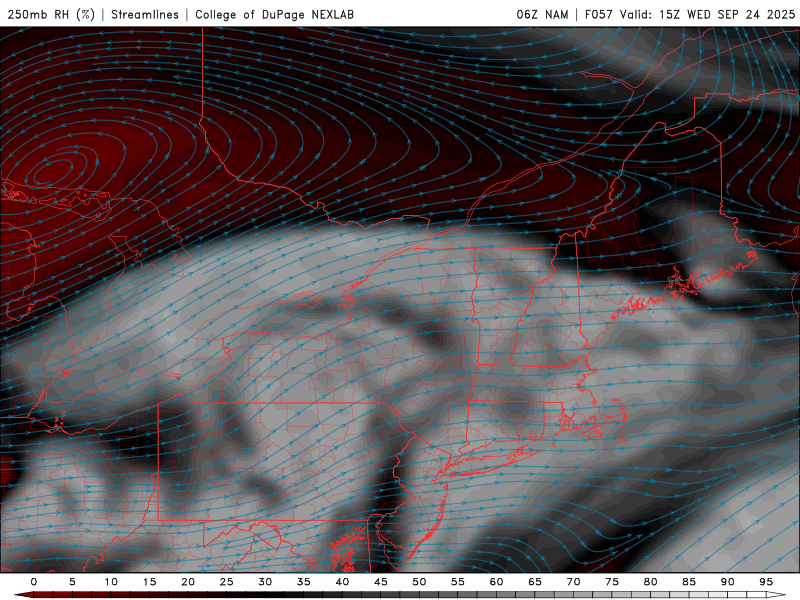Click "College of DuPage NEXLAB" text
This screenshot has height=600, width=800.
(x=274, y=14)
